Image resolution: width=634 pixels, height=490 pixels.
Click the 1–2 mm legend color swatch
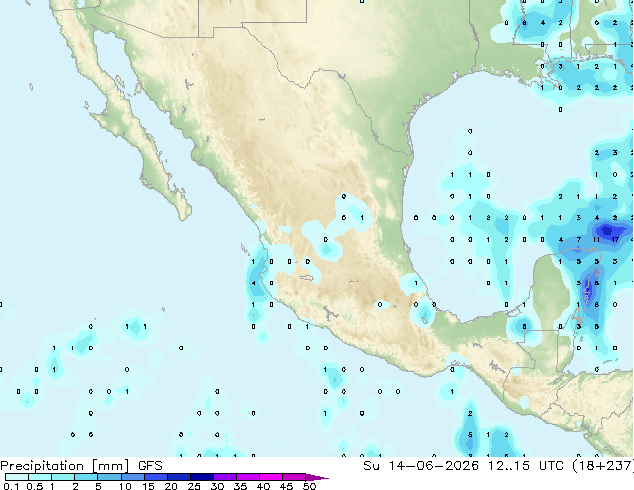click(63, 477)
